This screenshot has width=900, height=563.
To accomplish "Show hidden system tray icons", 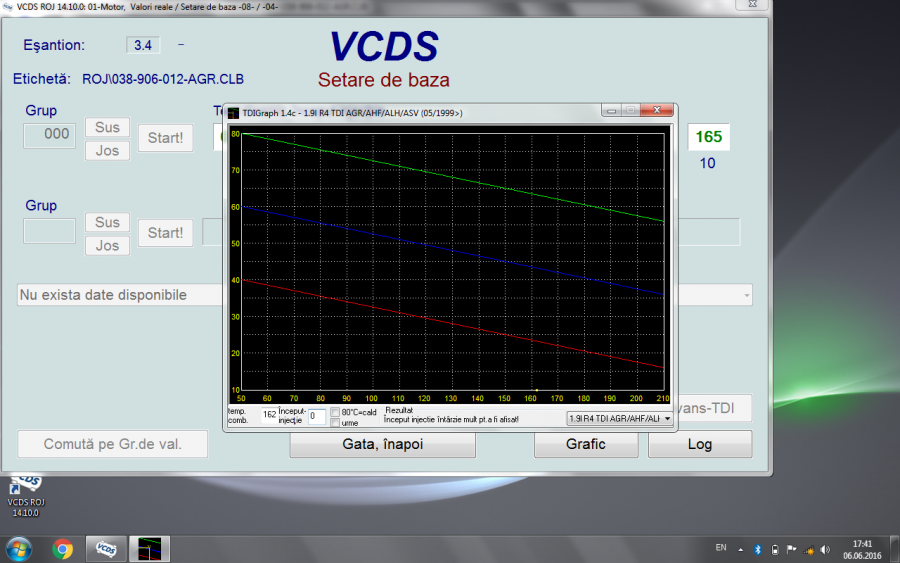I will point(740,549).
